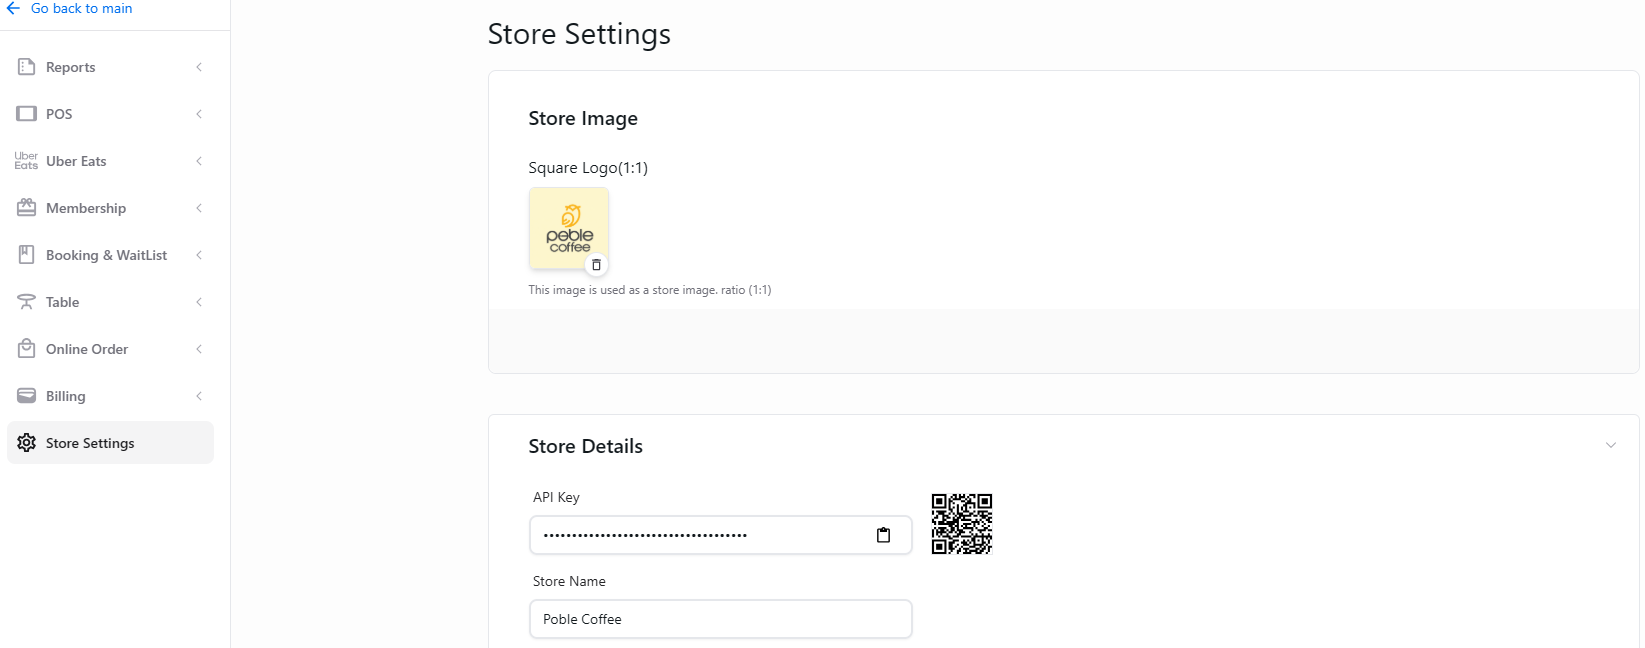
Task: Click the image ratio hint text
Action: coord(650,290)
